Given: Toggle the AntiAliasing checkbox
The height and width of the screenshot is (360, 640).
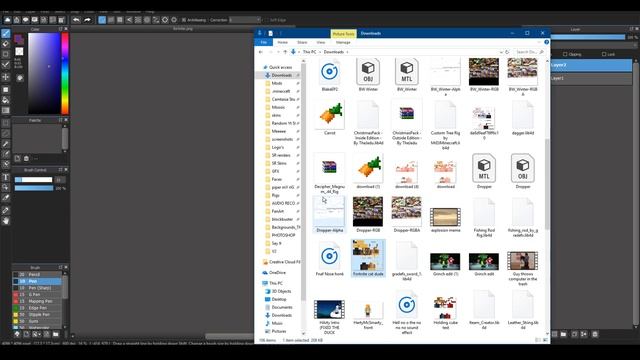Looking at the screenshot, I should (x=184, y=20).
